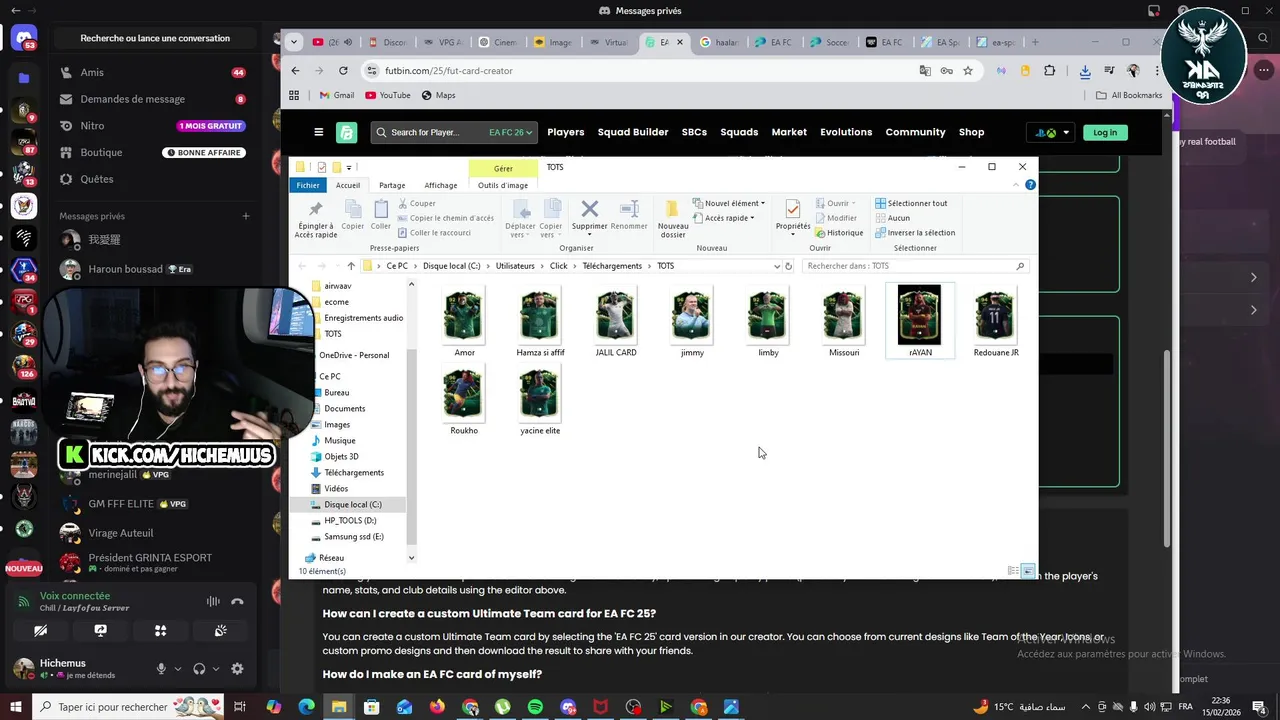Open Amis in Discord sidebar

pyautogui.click(x=153, y=72)
